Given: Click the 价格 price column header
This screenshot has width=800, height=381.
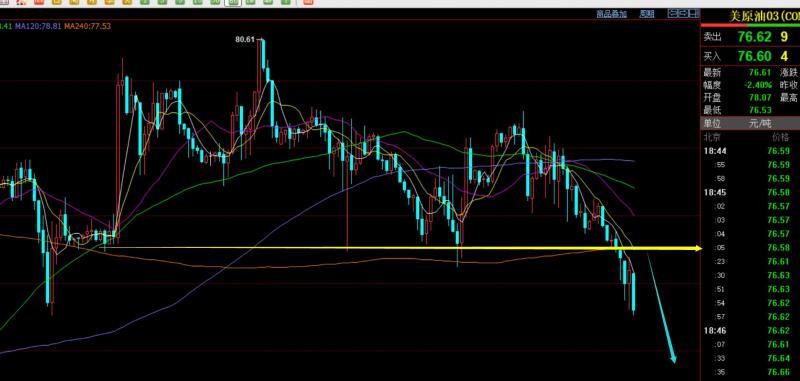Looking at the screenshot, I should click(780, 137).
